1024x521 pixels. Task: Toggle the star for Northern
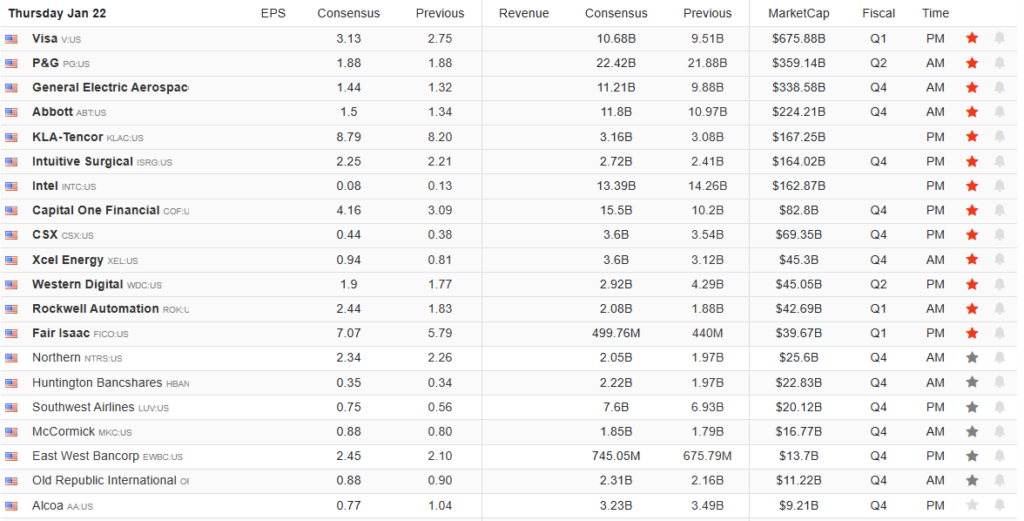(971, 357)
